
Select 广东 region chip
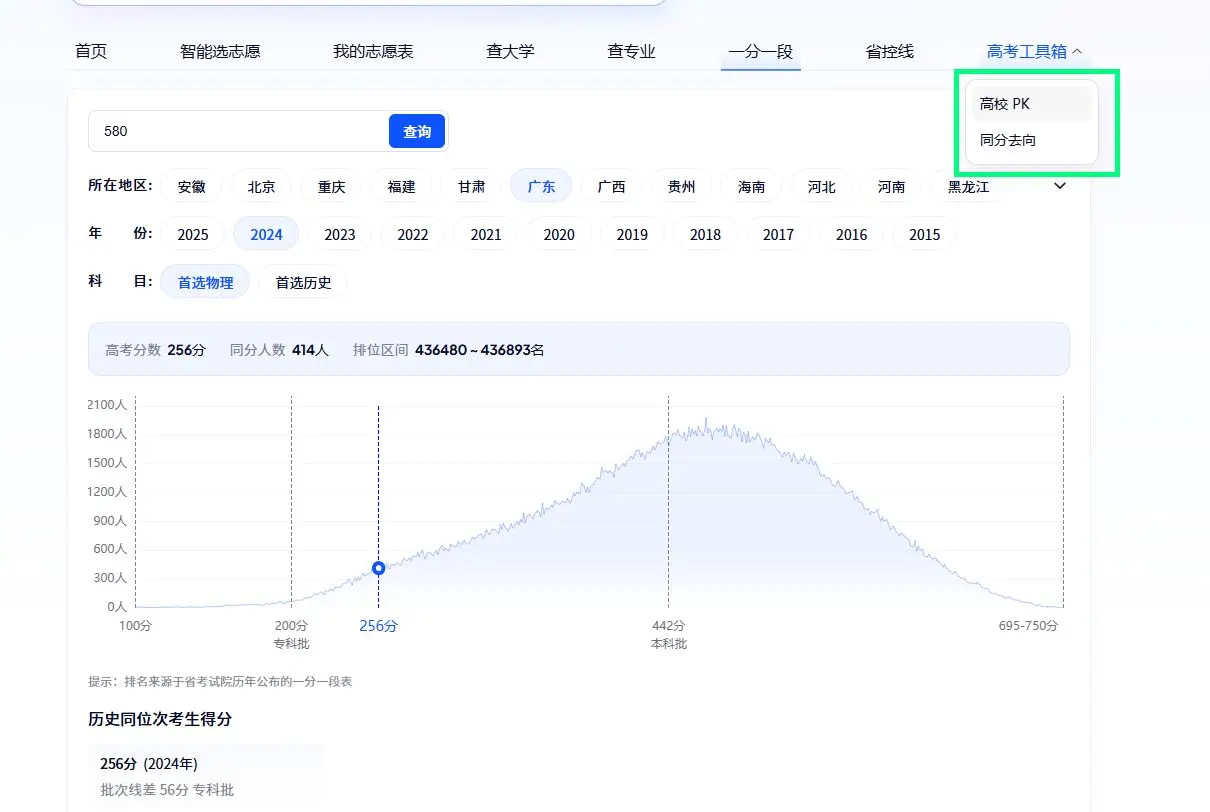coord(541,187)
